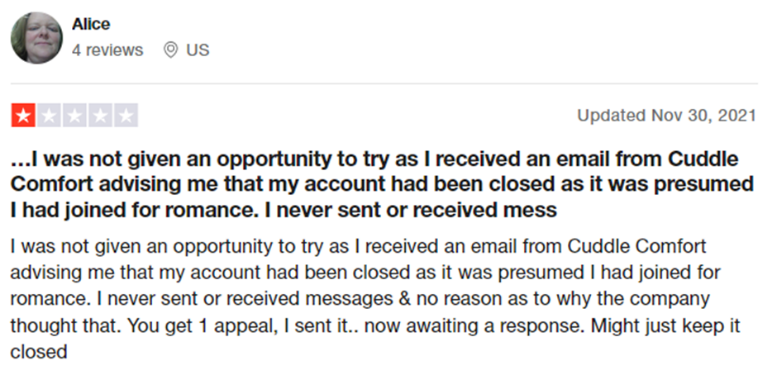Click the divider line below reviewer info
Image resolution: width=777 pixels, height=375 pixels.
(384, 84)
